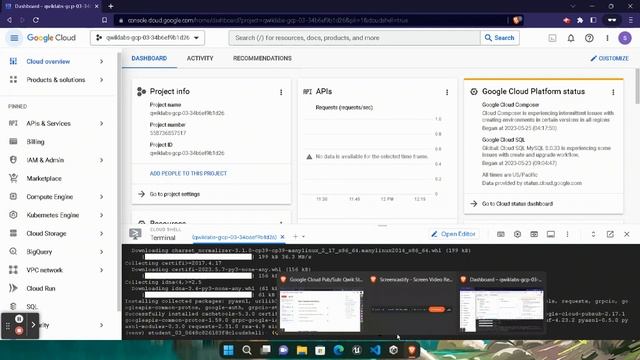Click Cloud Shell session information monitor icon
Viewport: 640px width, 360px height.
(551, 234)
